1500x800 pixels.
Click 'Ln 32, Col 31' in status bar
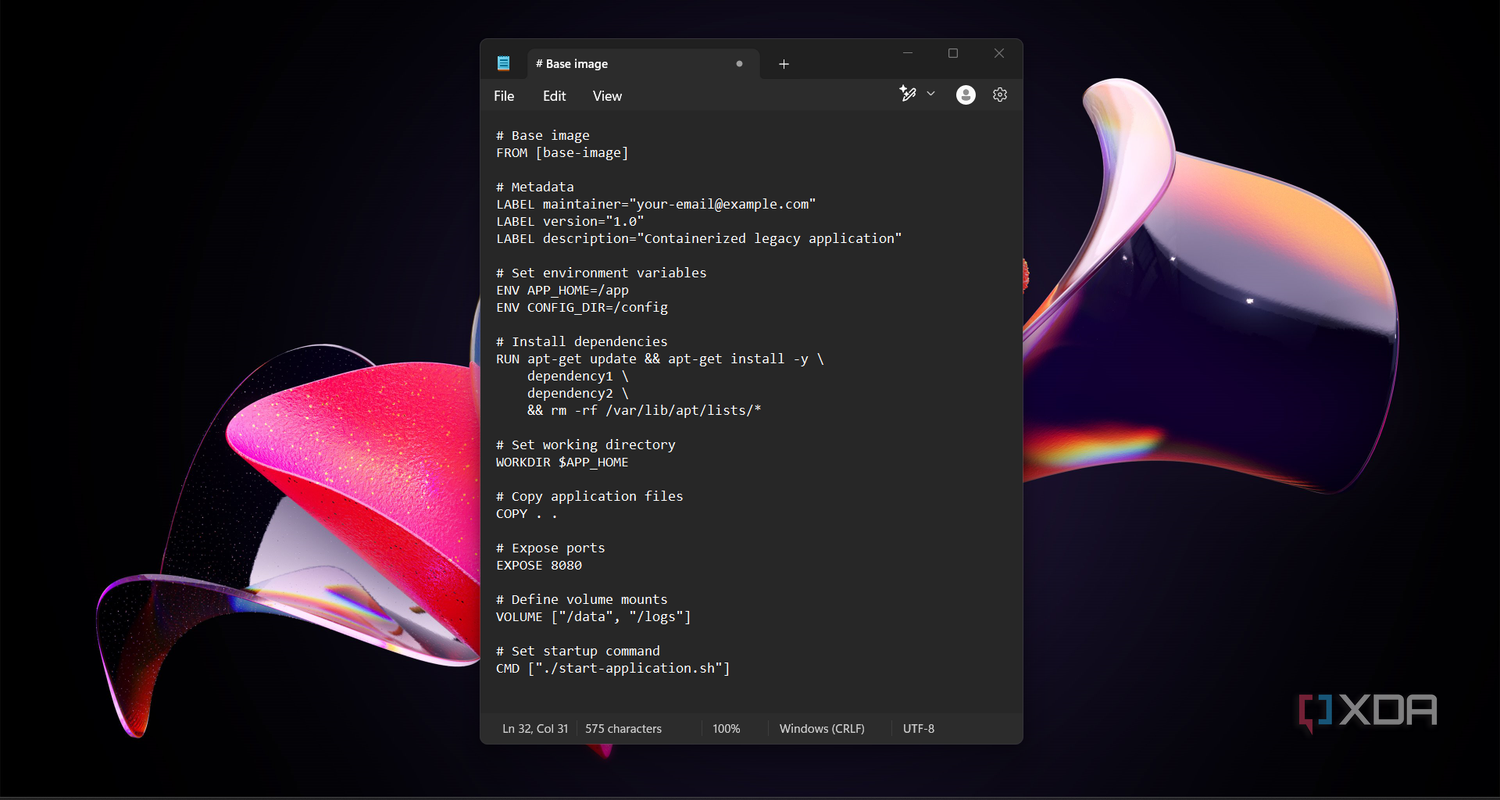(x=535, y=729)
